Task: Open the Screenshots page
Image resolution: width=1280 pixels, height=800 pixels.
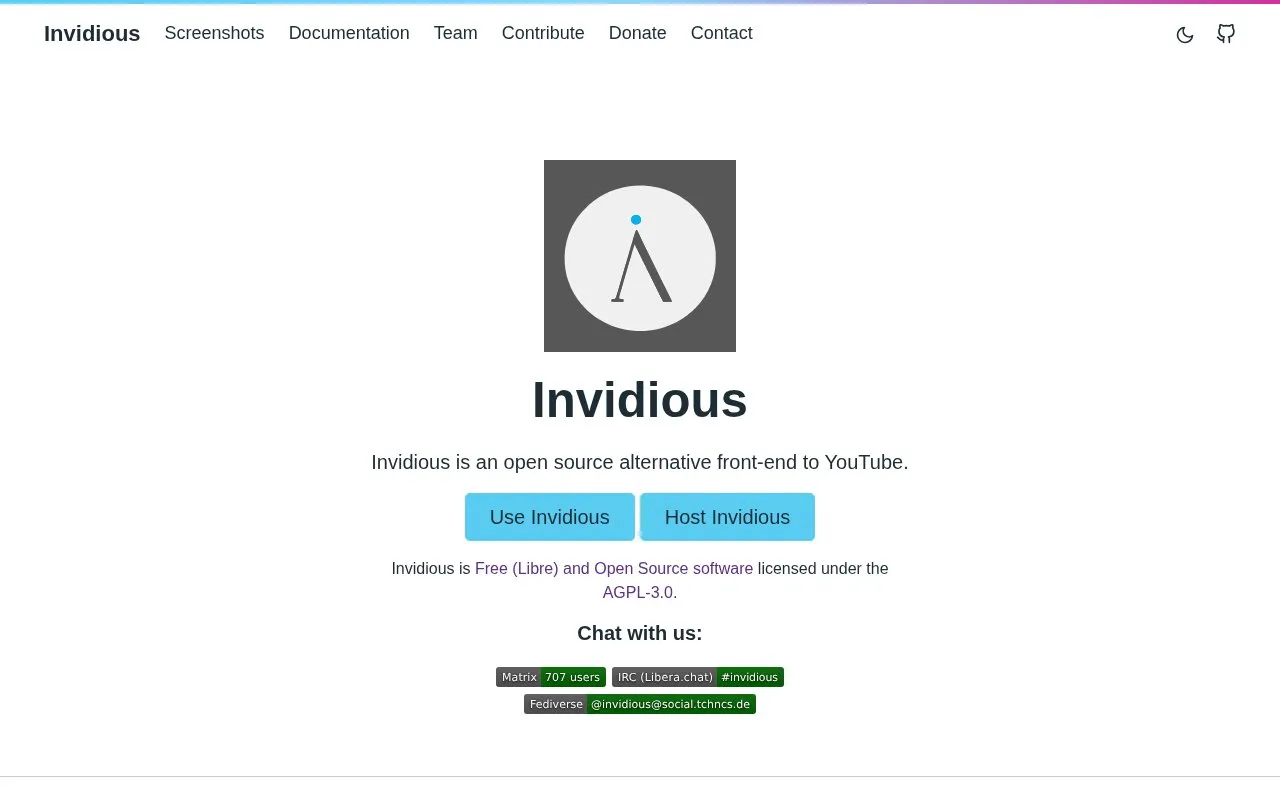Action: coord(214,33)
